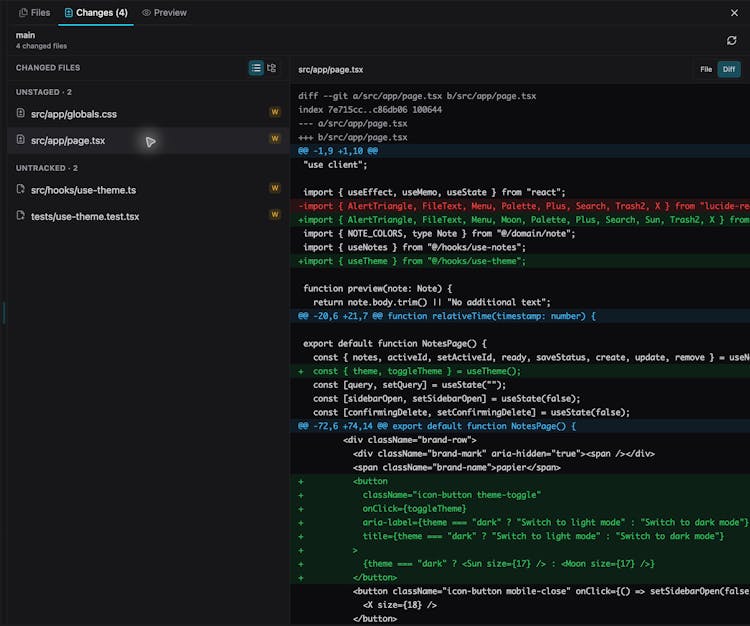
Task: Click the '@@ -1,9 +1,10 @@' hunk header
Action: coord(520,151)
